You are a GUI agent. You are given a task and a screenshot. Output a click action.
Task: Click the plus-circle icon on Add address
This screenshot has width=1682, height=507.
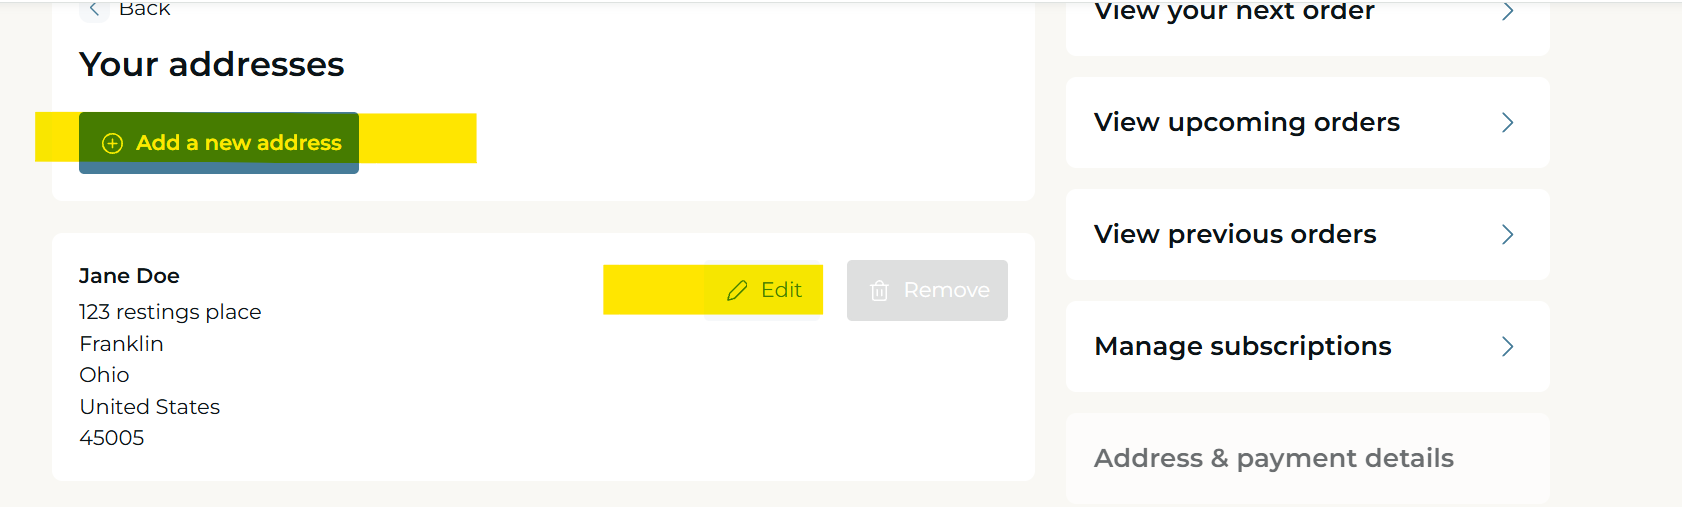[113, 143]
